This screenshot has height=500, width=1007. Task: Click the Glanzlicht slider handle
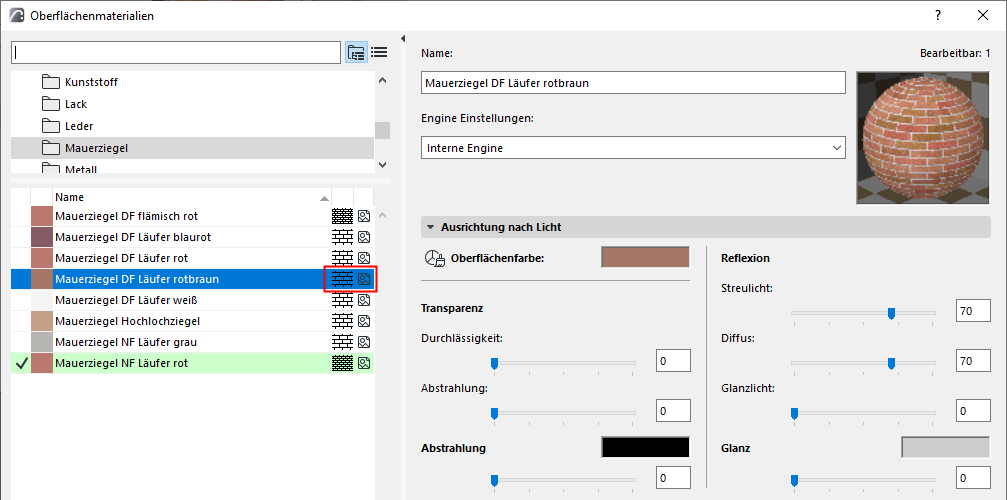pos(794,413)
